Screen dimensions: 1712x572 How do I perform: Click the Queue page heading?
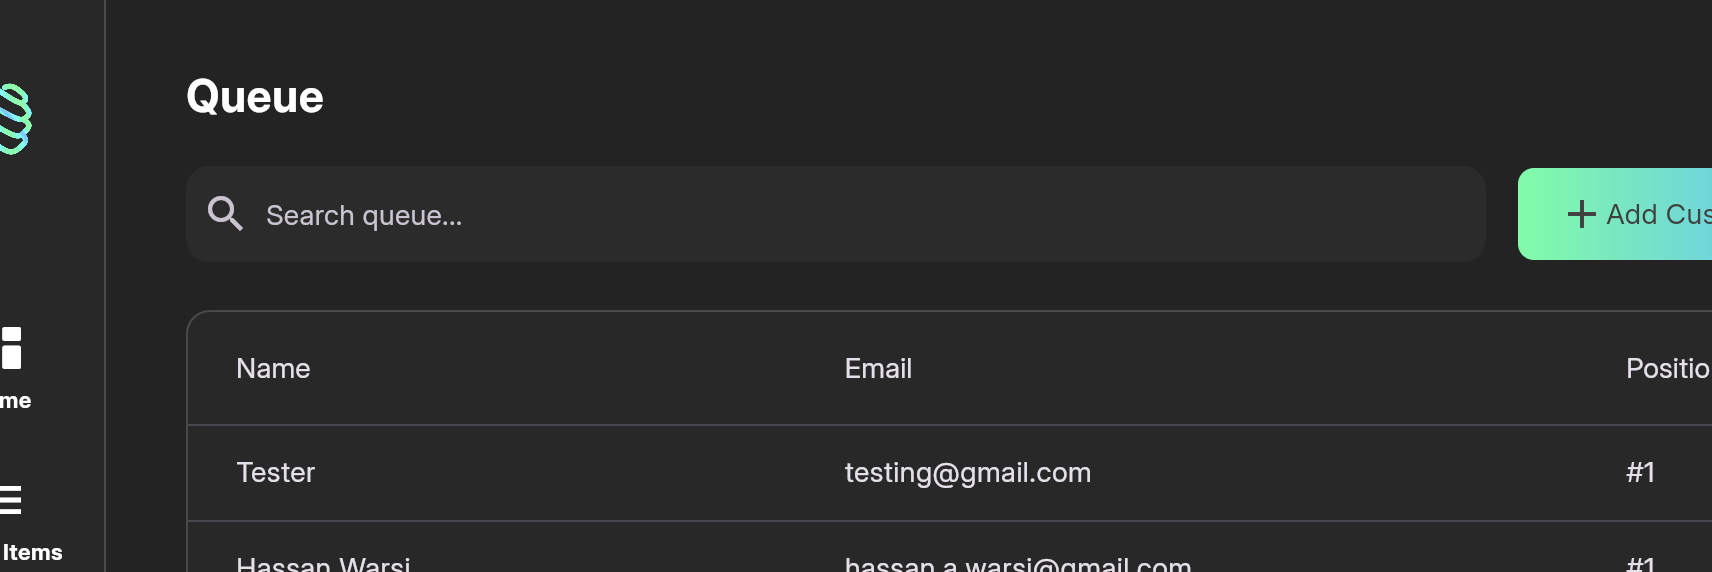pos(255,97)
